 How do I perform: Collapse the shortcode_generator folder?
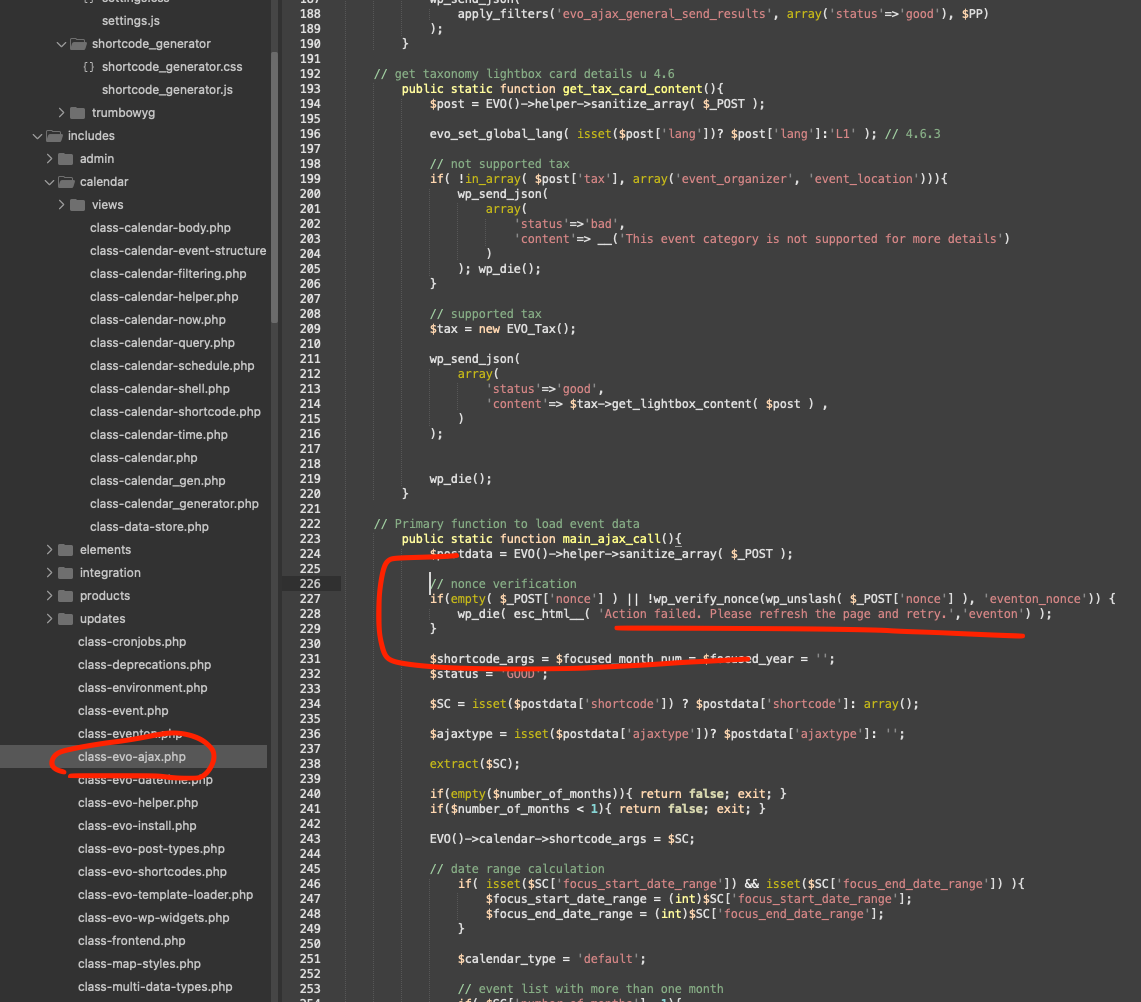coord(61,44)
